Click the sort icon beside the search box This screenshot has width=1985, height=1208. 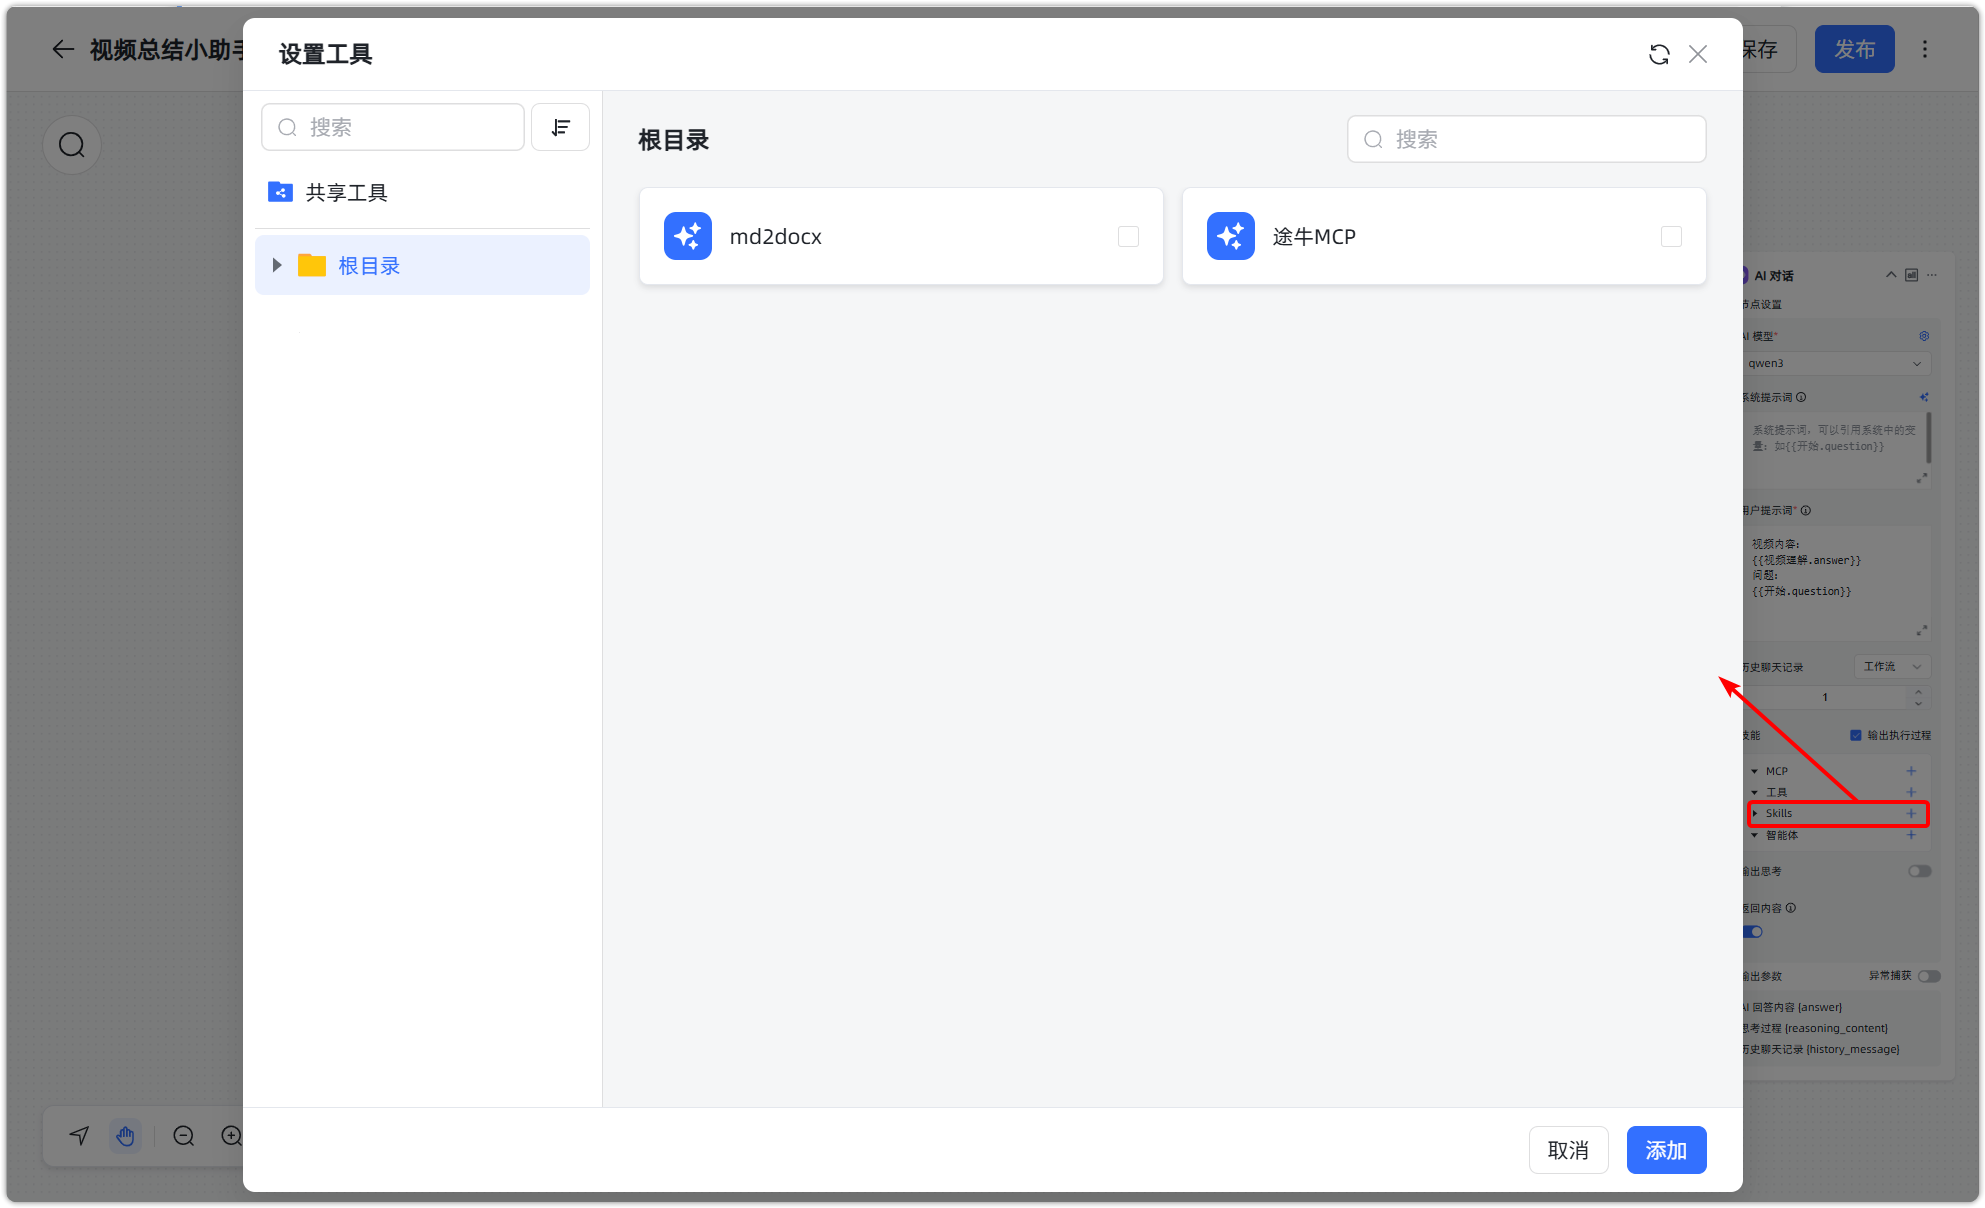[560, 127]
